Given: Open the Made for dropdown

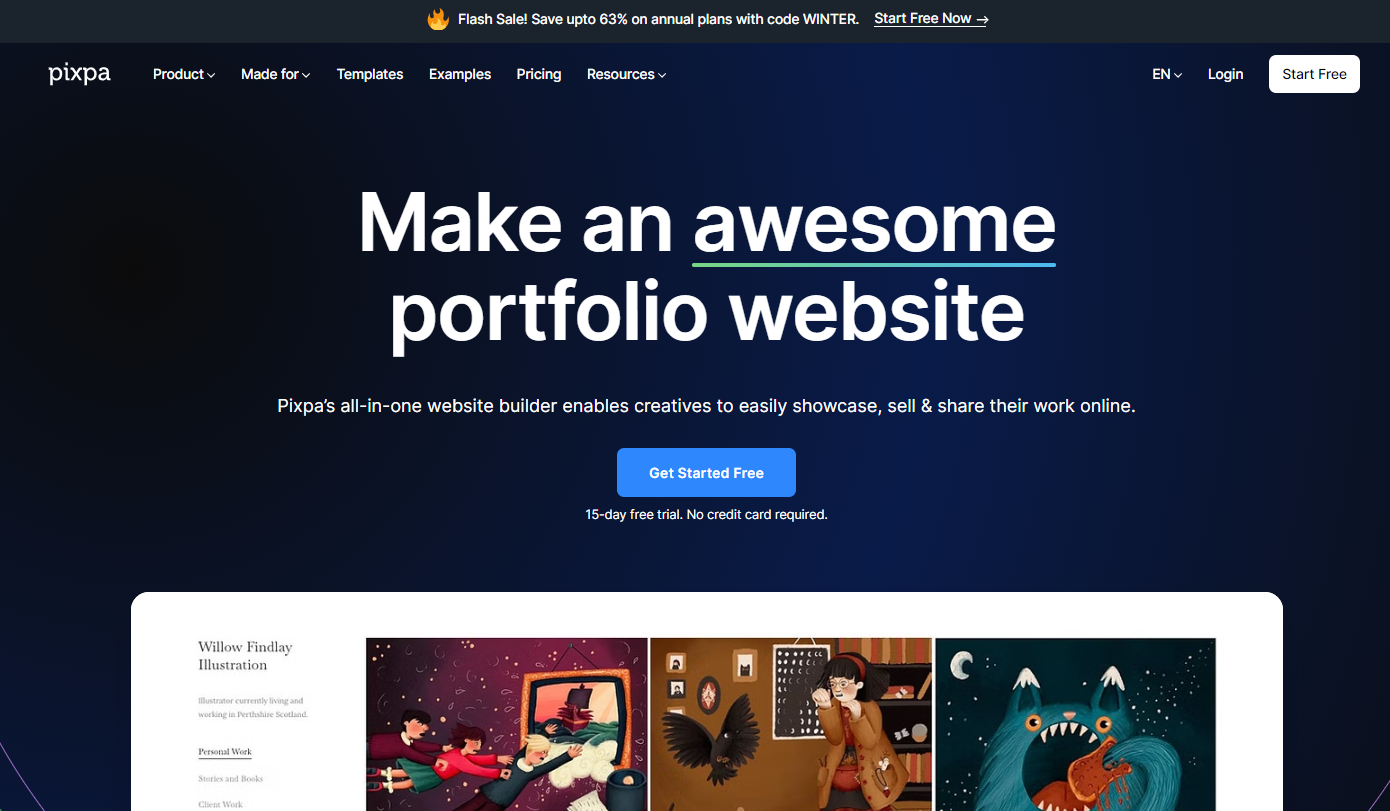Looking at the screenshot, I should 275,74.
